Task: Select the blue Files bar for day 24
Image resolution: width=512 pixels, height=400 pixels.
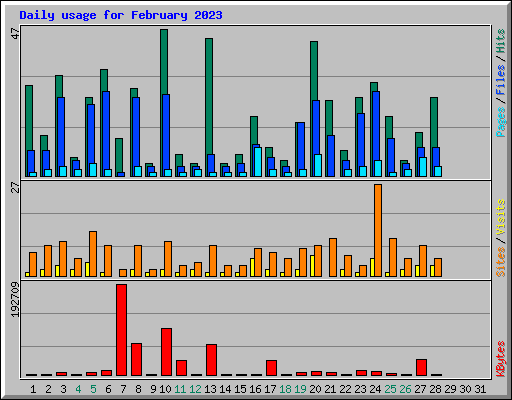Action: pyautogui.click(x=376, y=126)
